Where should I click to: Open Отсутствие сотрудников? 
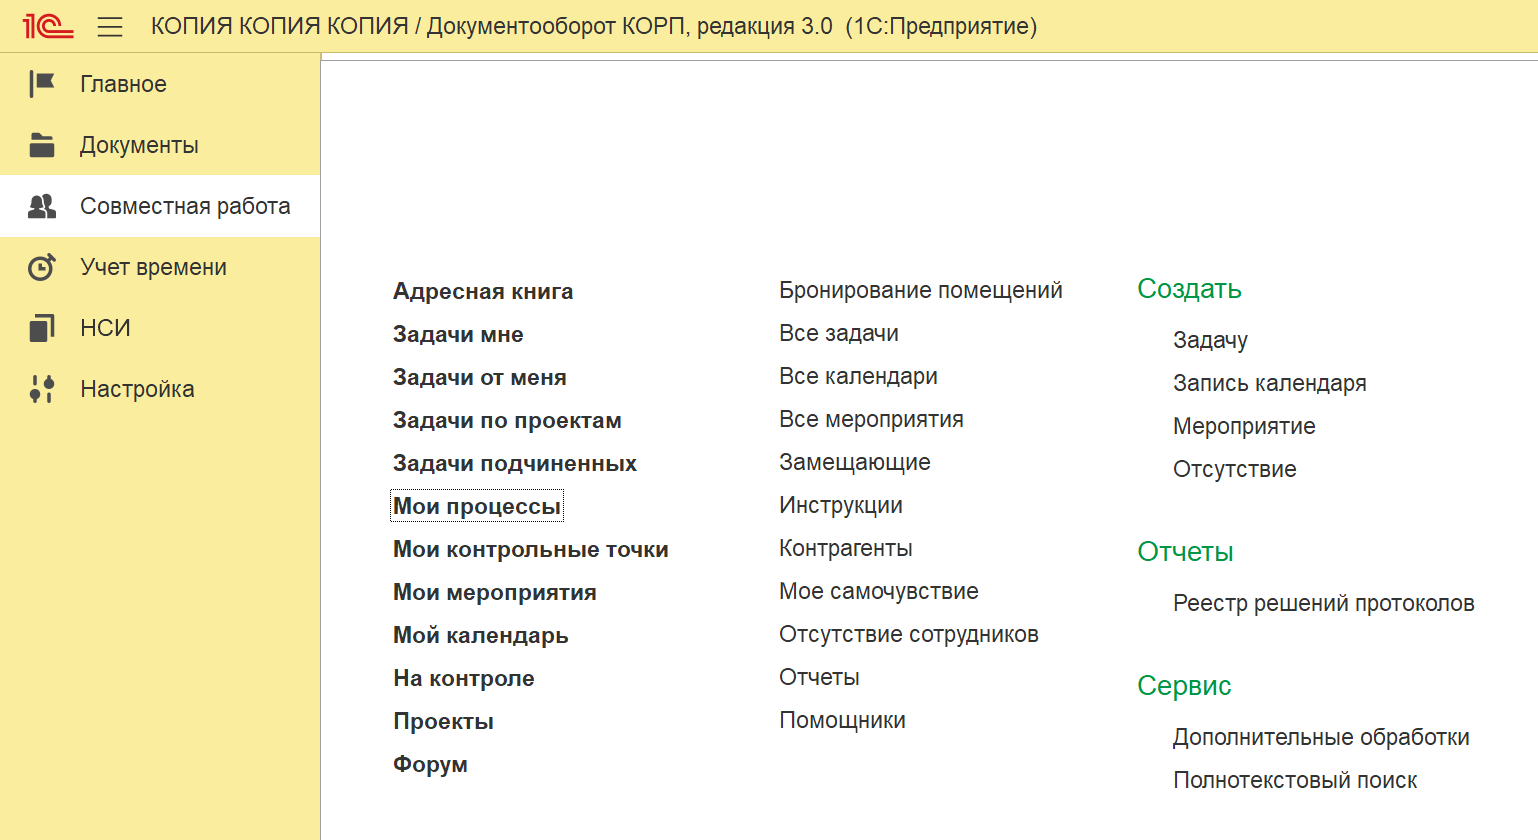(x=909, y=634)
